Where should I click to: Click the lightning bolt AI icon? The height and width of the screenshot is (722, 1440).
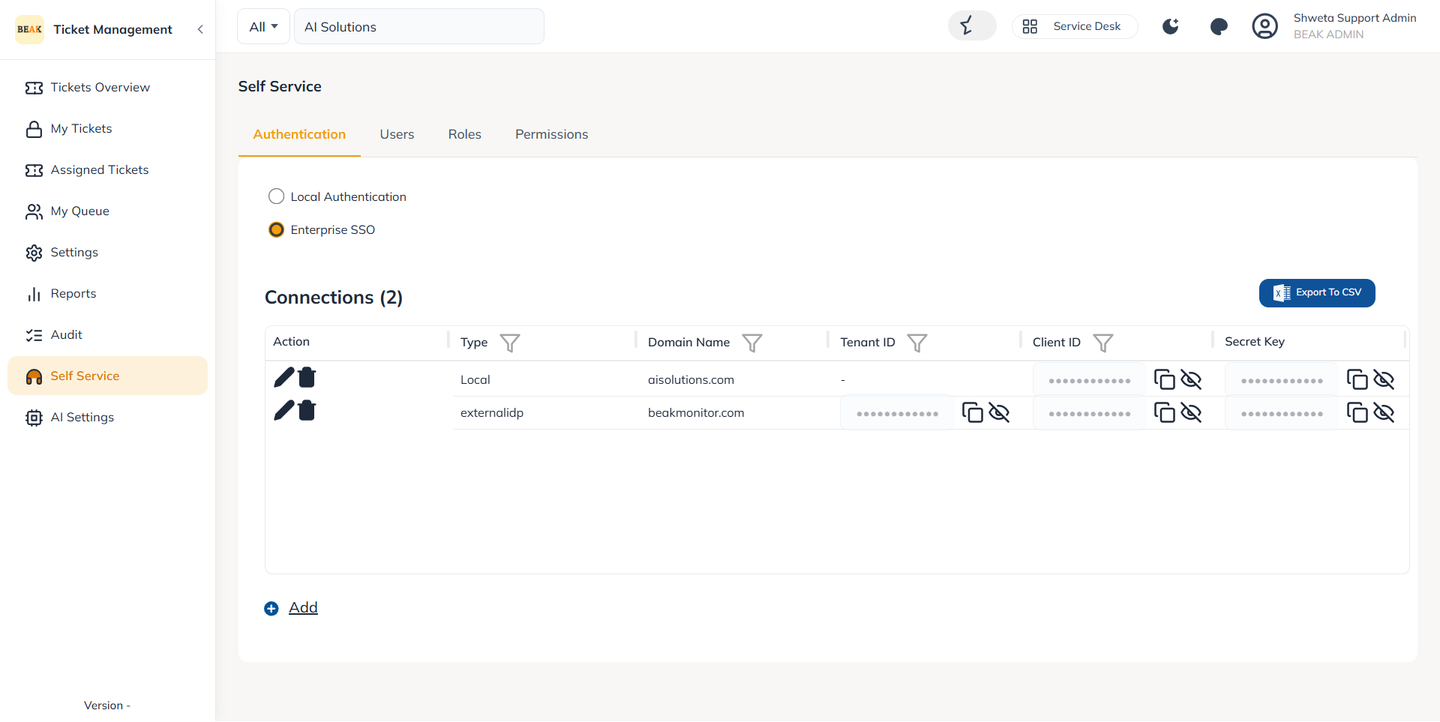pyautogui.click(x=972, y=26)
